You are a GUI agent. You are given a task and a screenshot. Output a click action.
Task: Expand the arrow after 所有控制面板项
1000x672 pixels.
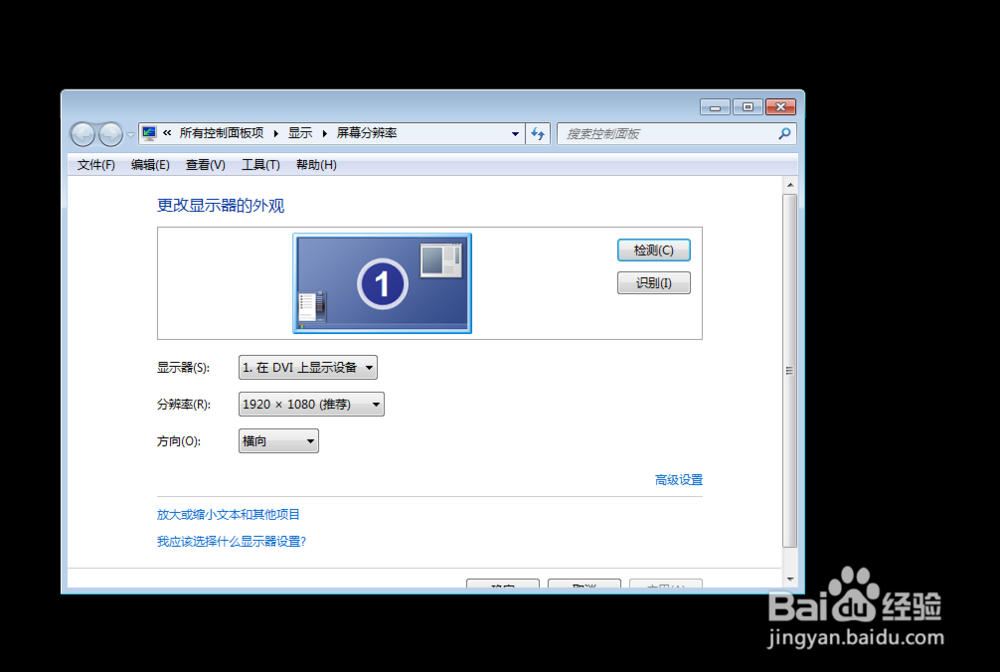pyautogui.click(x=276, y=133)
